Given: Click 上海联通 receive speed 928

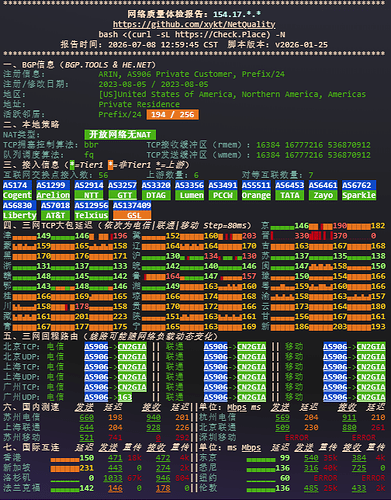Looking at the screenshot, I should pyautogui.click(x=153, y=427).
